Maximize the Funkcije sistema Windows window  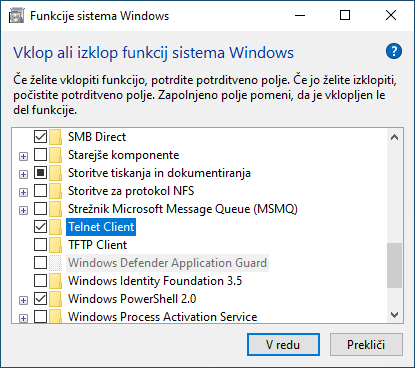click(345, 15)
